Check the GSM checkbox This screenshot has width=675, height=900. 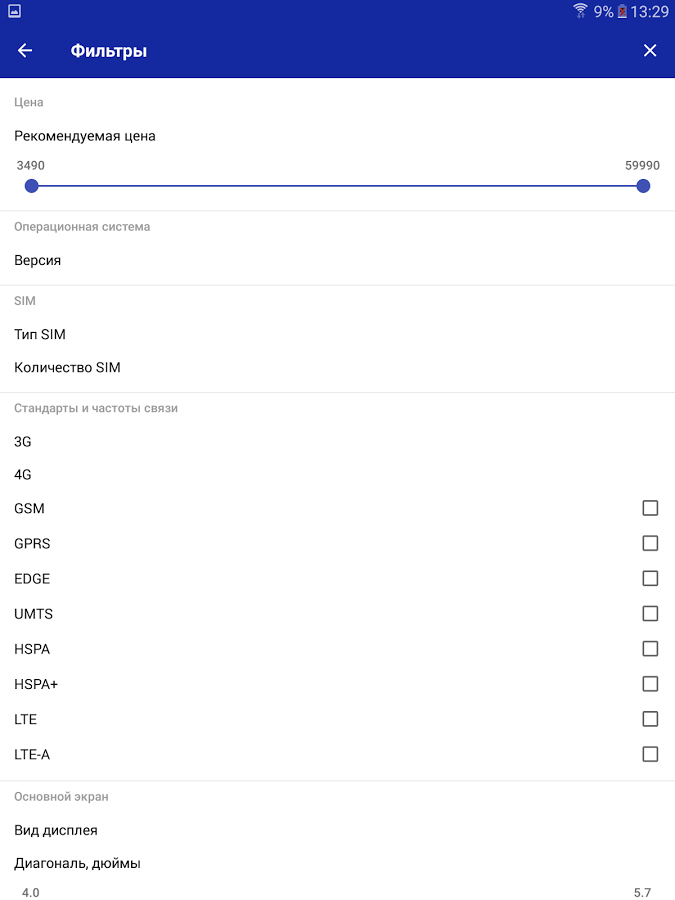pyautogui.click(x=650, y=508)
